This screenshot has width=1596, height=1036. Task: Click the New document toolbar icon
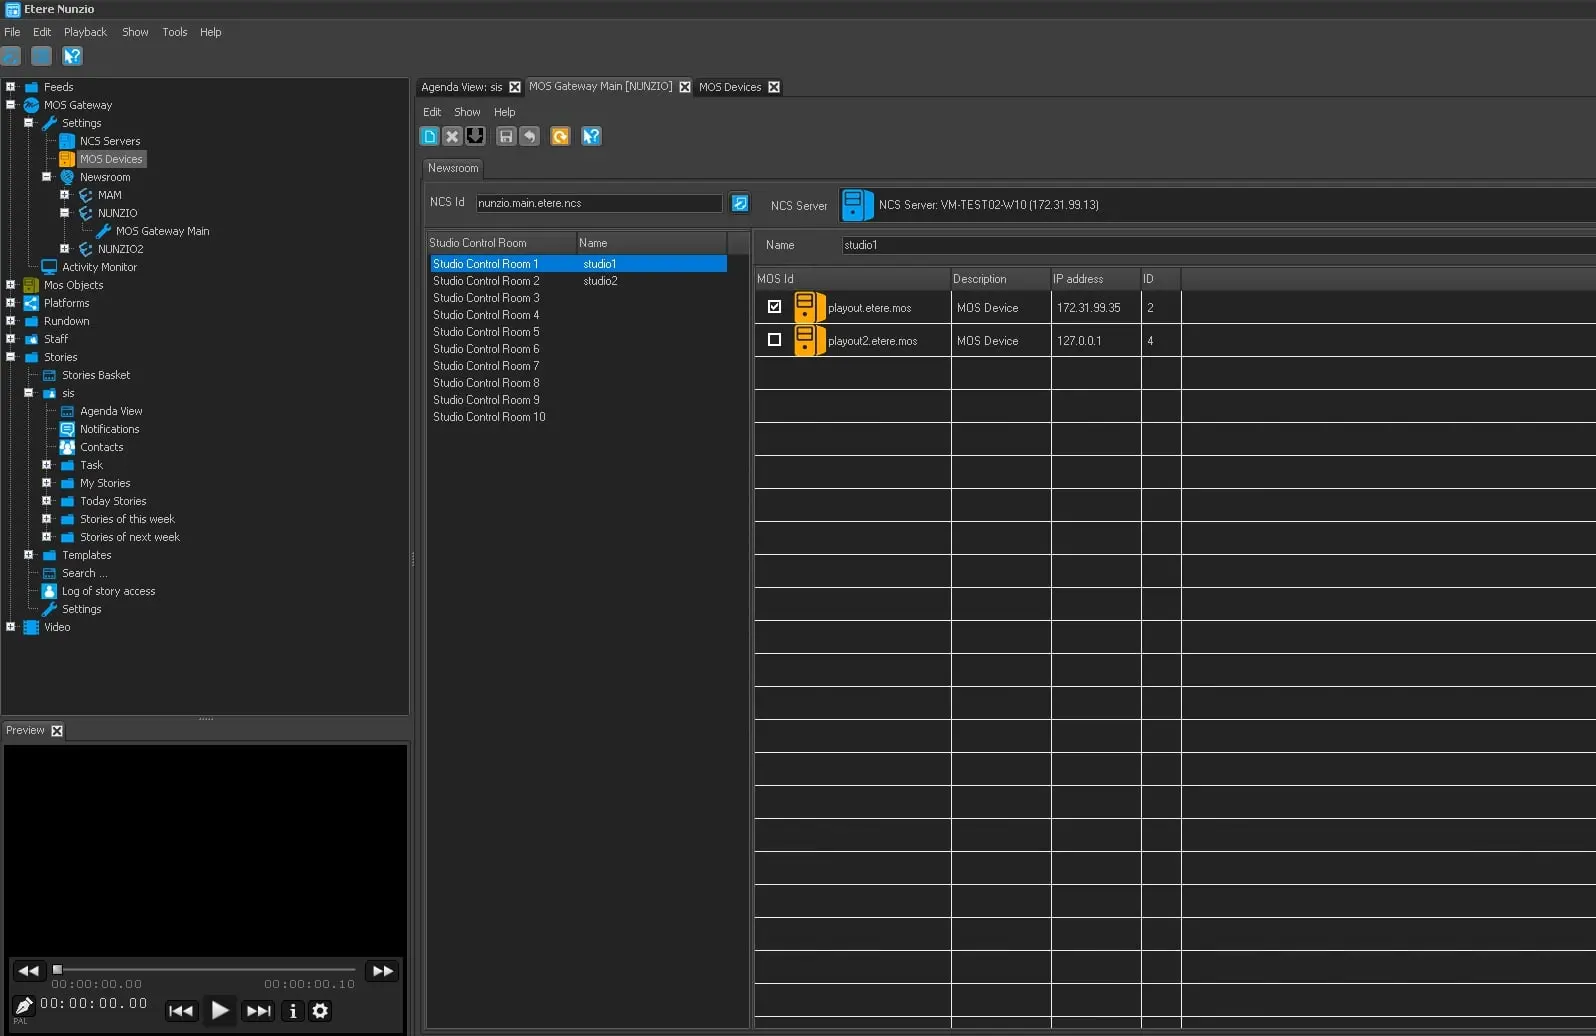(x=429, y=136)
